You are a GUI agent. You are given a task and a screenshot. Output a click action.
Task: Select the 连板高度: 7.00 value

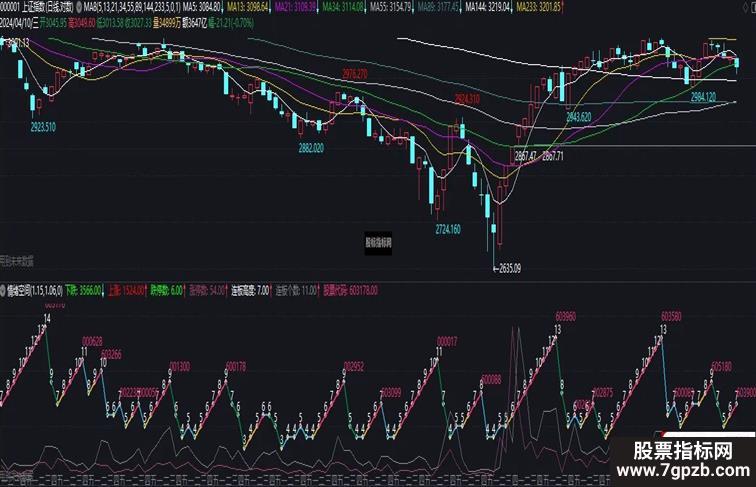tap(250, 291)
